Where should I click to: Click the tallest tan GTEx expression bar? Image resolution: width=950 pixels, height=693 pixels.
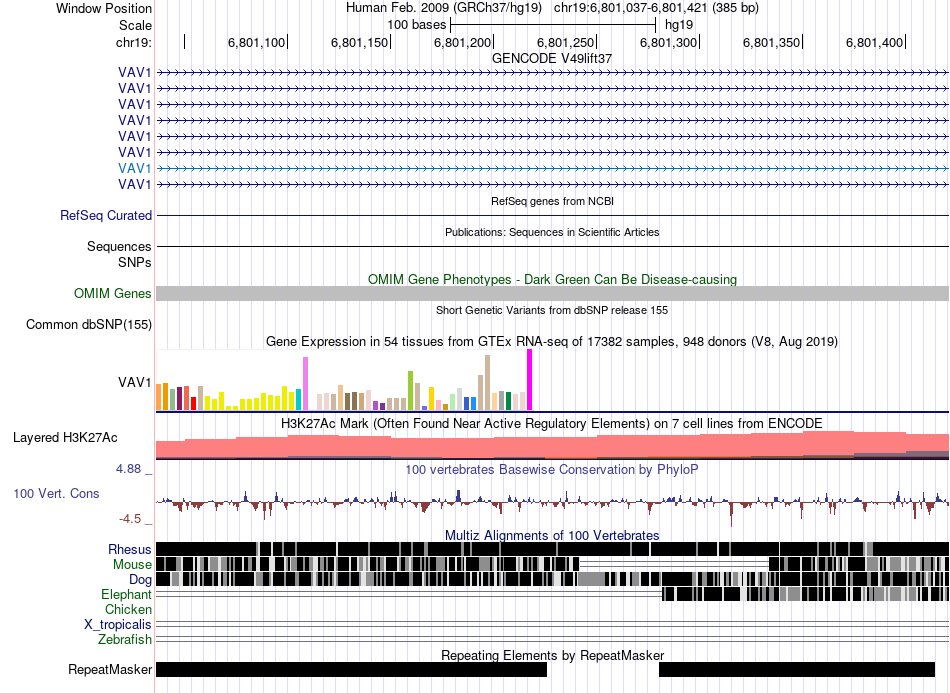click(487, 383)
